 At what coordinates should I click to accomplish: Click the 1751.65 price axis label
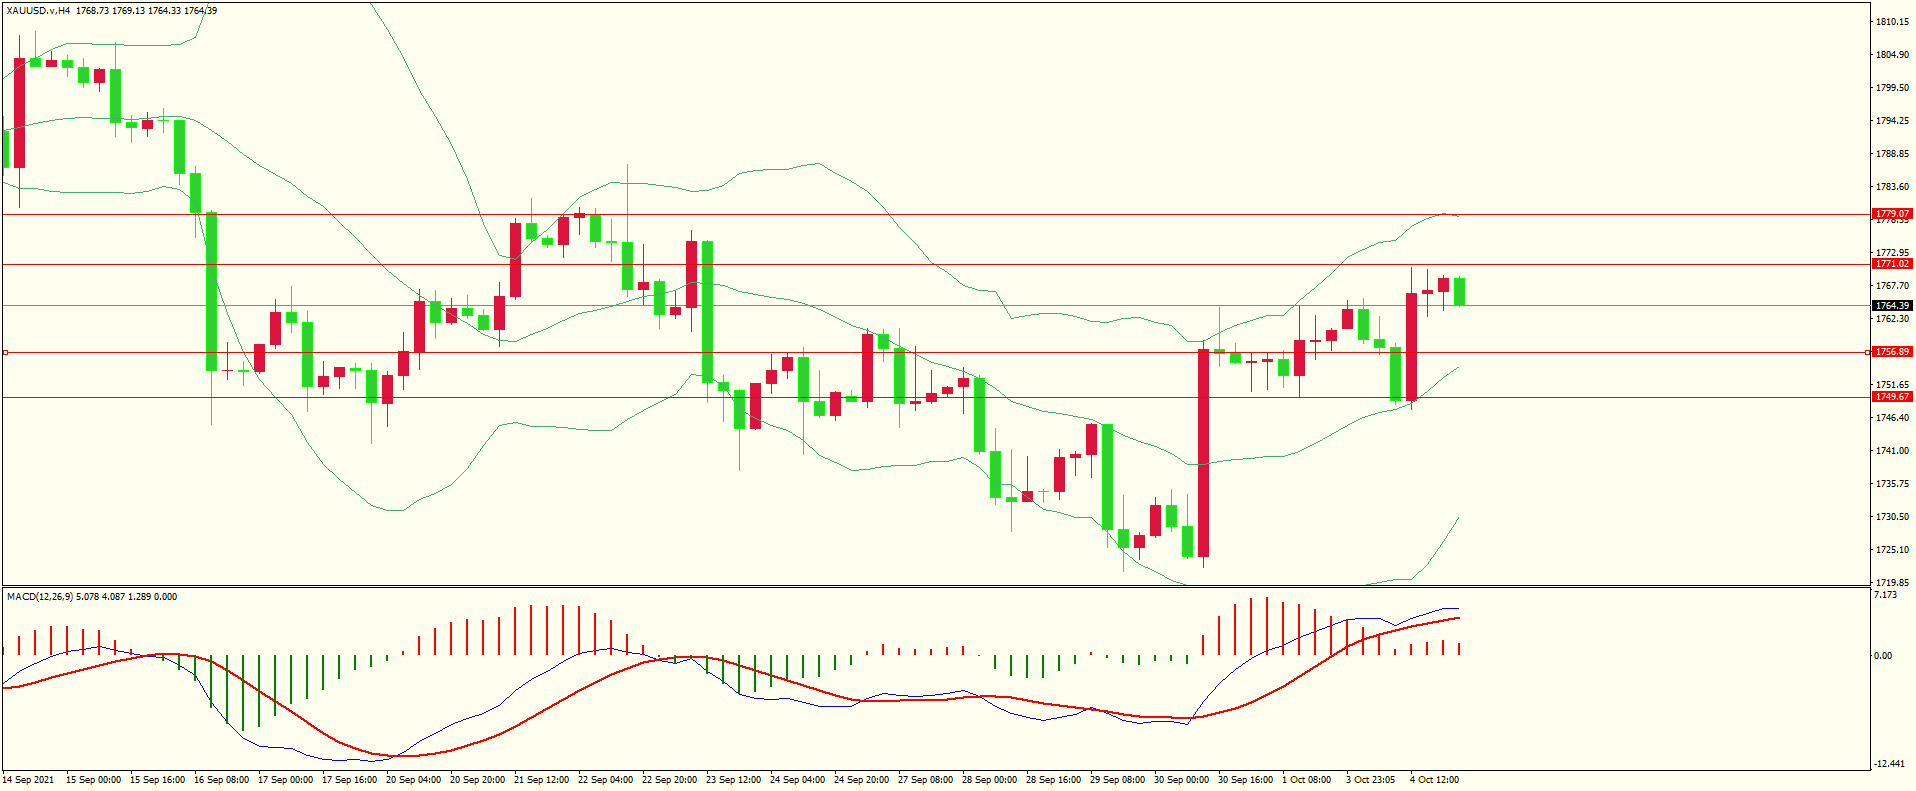tap(1892, 385)
